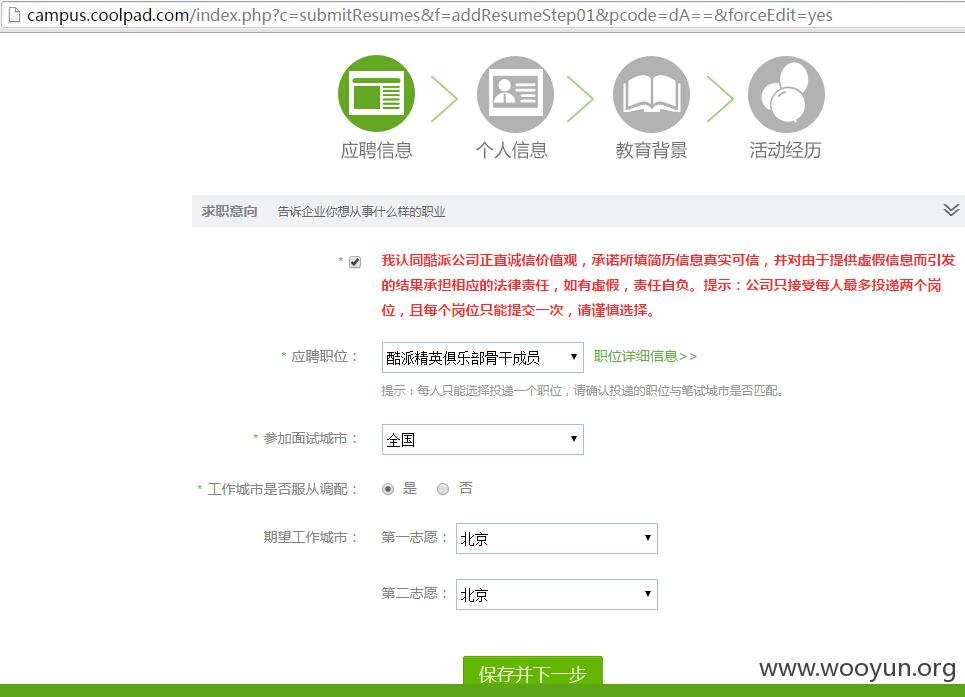Click the 活动经历 step label
The width and height of the screenshot is (965, 697).
(x=785, y=150)
